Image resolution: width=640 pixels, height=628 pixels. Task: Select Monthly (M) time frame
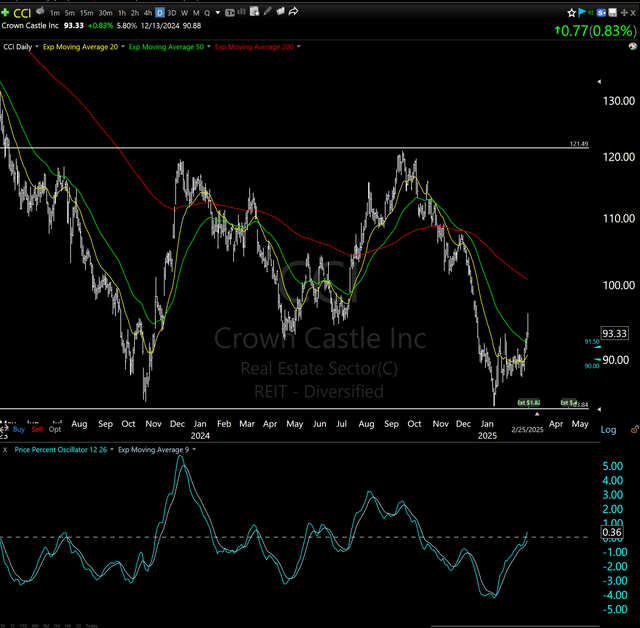tap(196, 13)
